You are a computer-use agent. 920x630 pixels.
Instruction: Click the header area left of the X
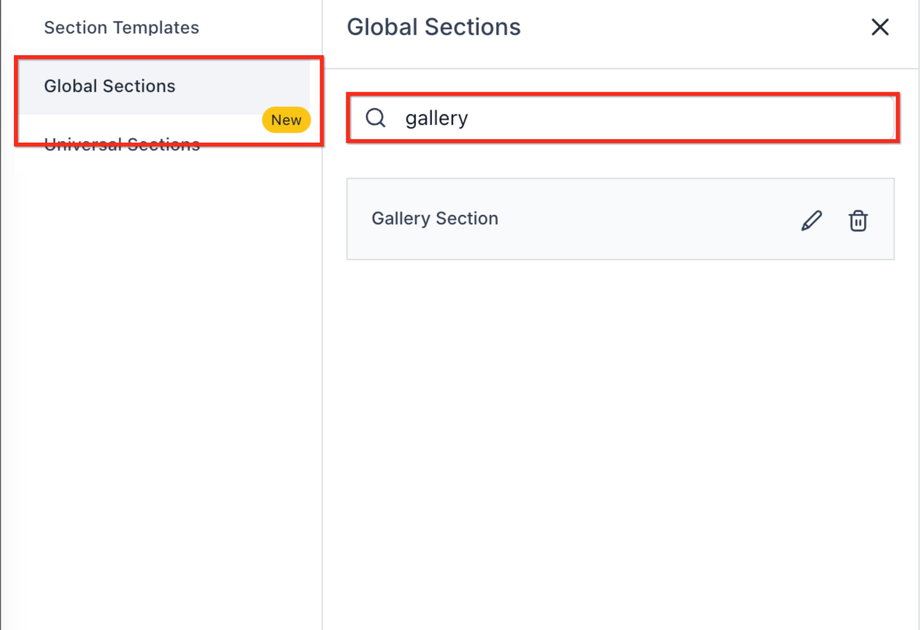700,27
